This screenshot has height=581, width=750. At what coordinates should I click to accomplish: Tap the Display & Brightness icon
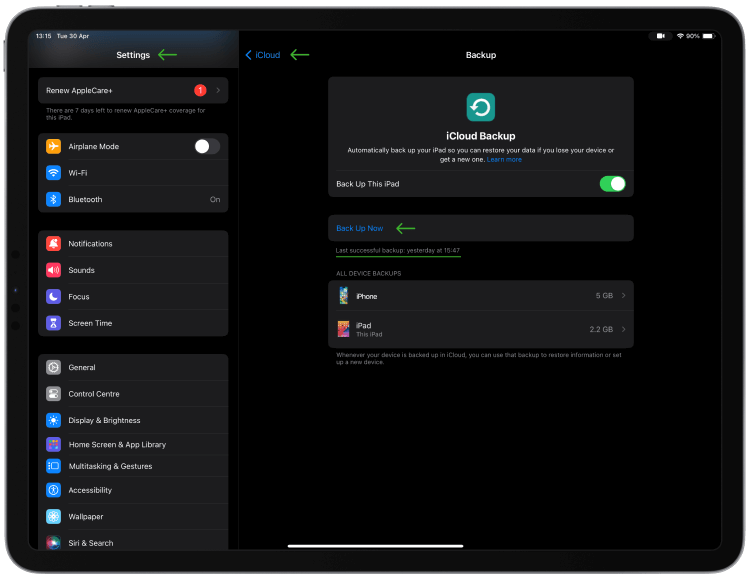tap(53, 420)
